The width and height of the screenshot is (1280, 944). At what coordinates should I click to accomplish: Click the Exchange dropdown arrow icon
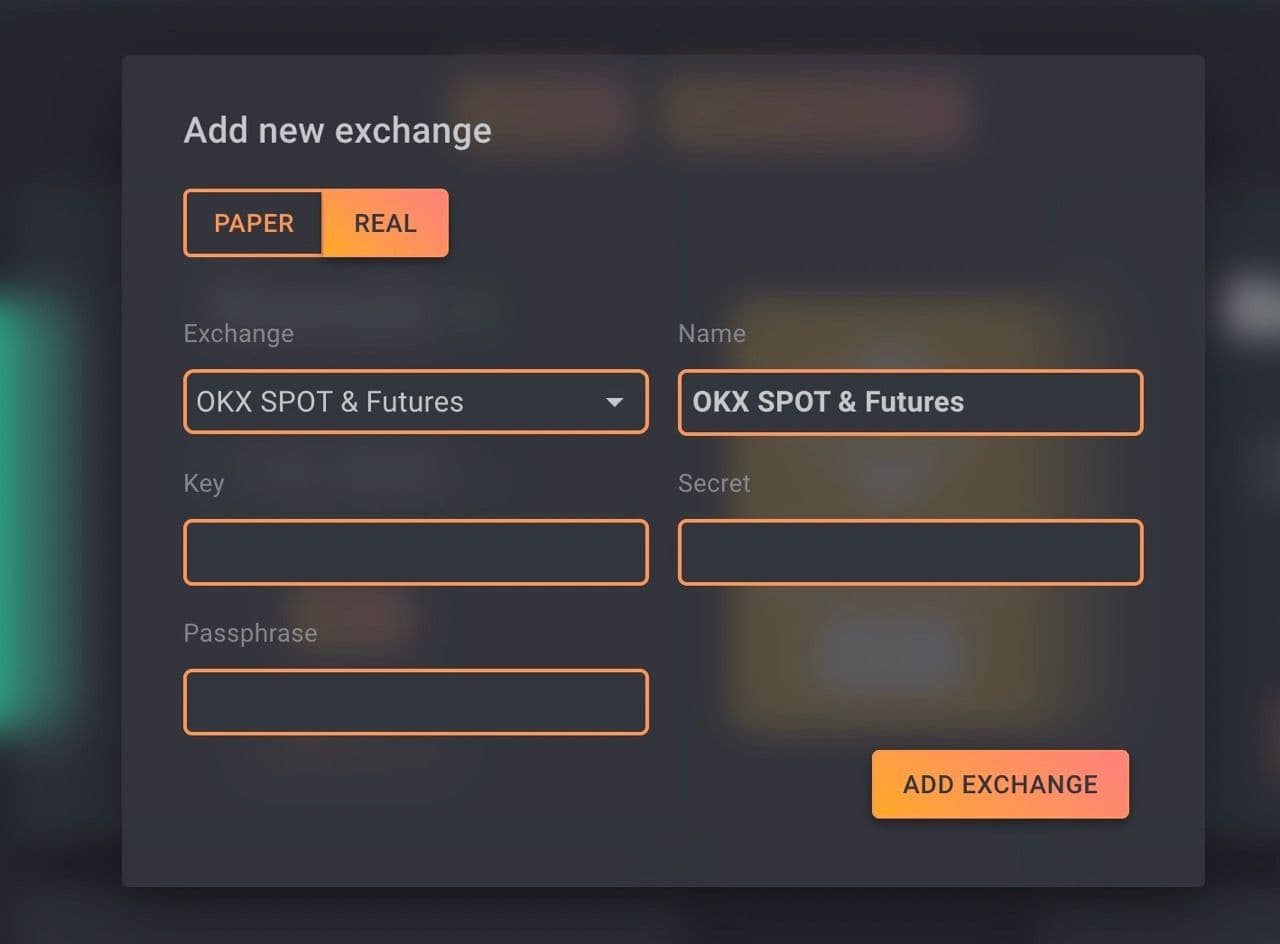(x=615, y=402)
